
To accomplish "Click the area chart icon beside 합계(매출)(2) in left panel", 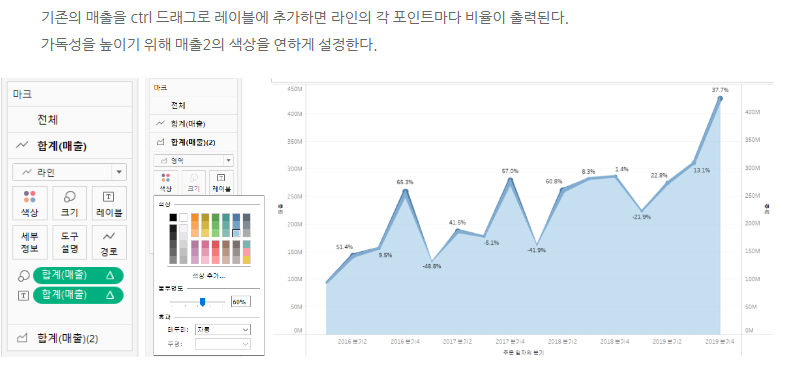I will [22, 338].
